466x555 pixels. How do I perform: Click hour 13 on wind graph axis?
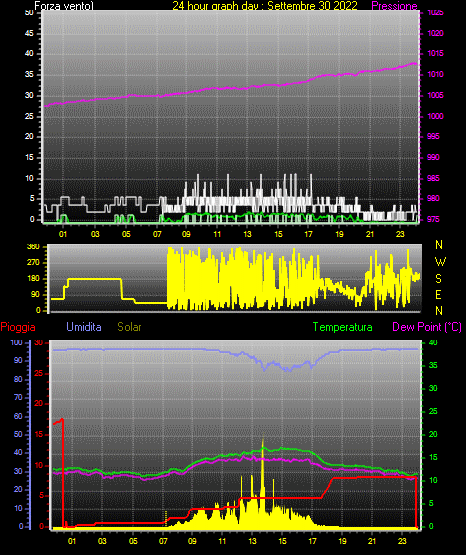pos(247,234)
